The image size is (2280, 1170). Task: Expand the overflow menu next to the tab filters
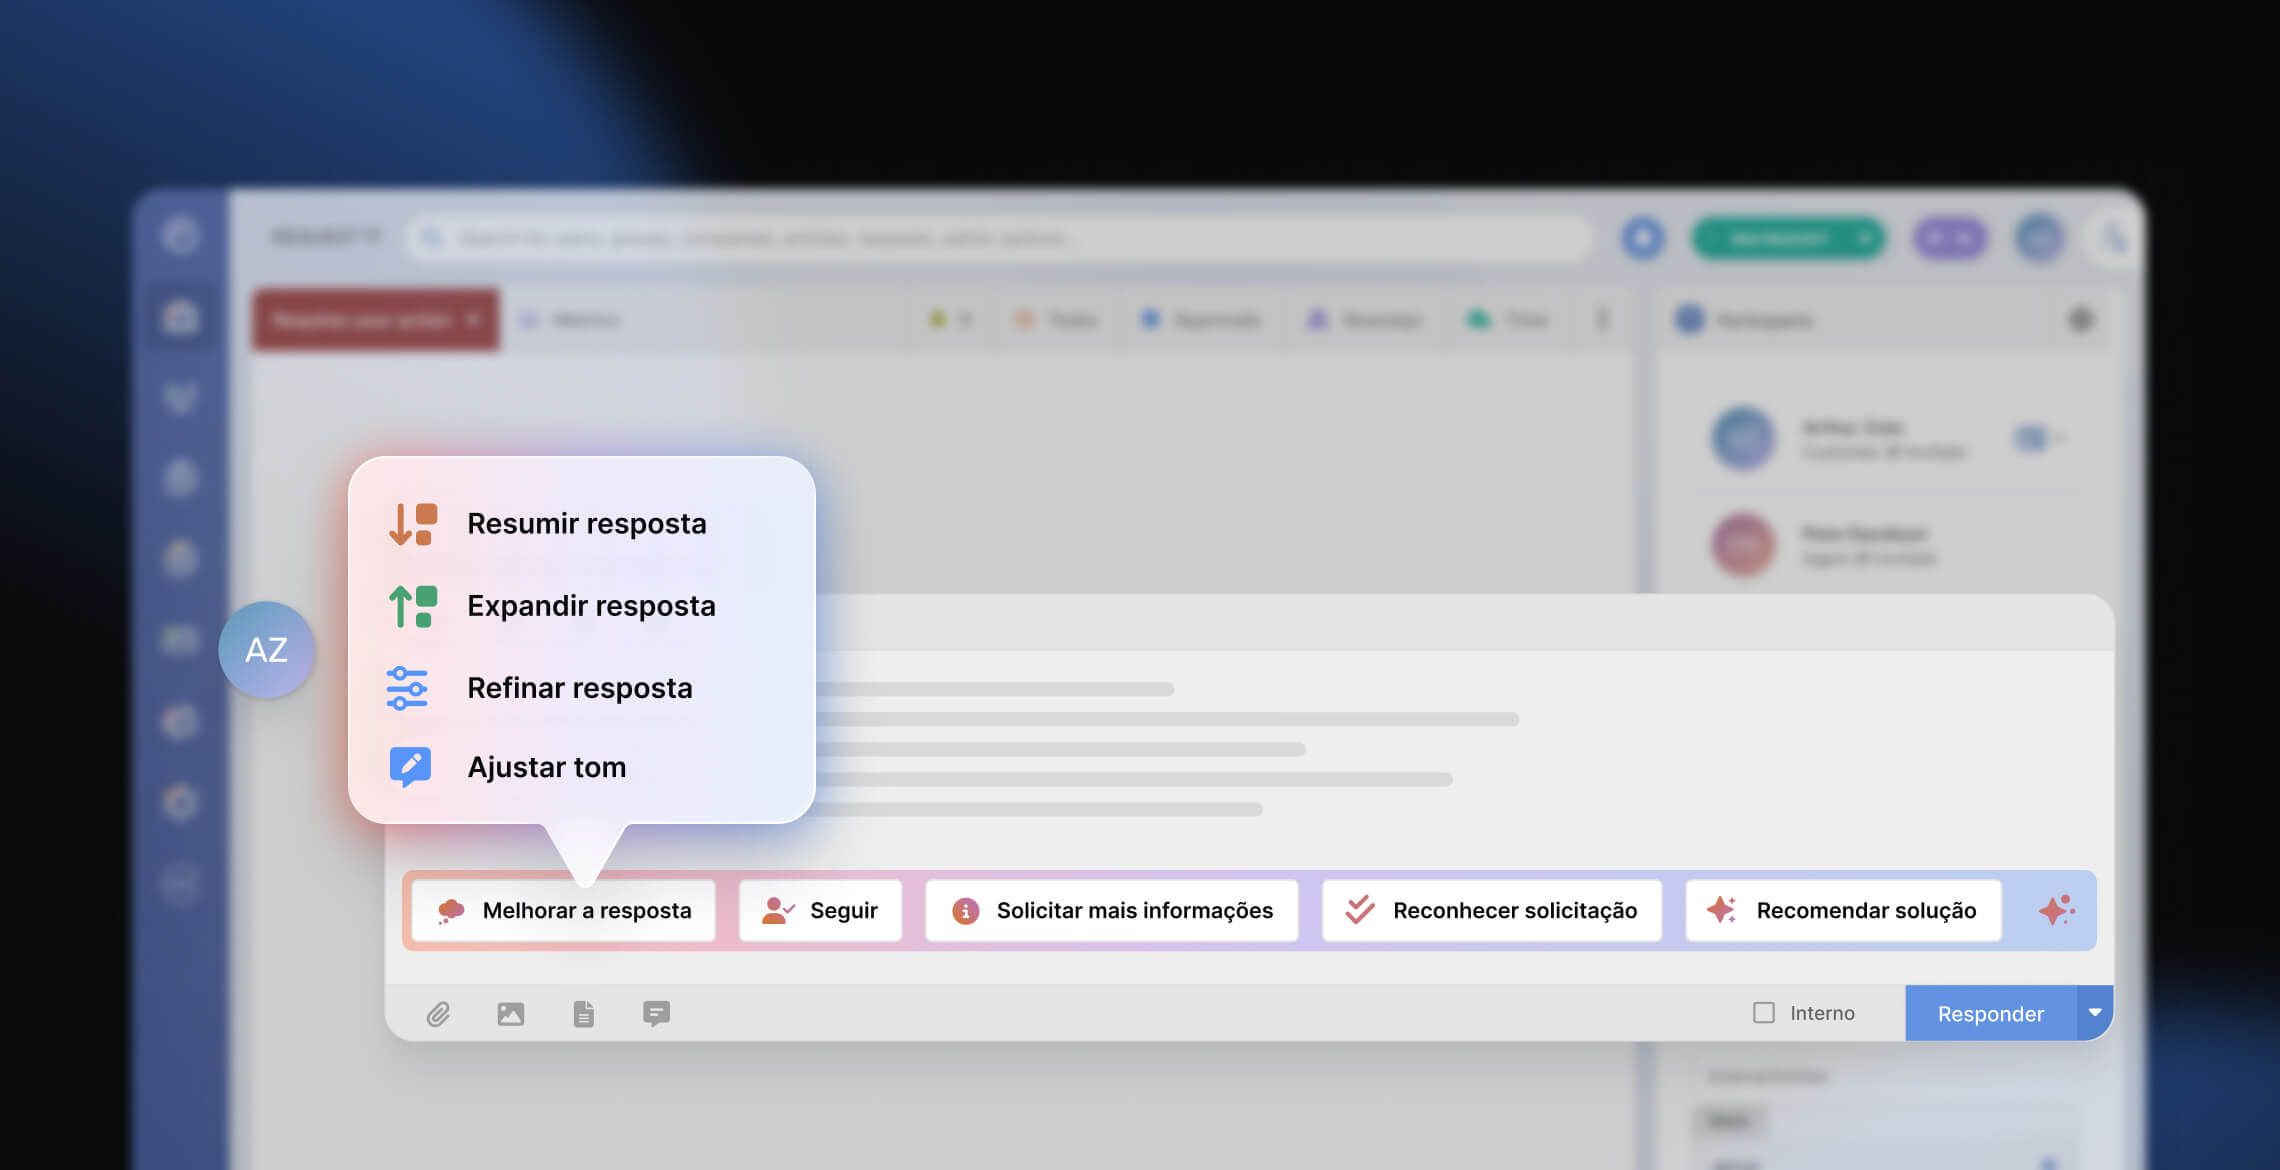click(x=1604, y=320)
